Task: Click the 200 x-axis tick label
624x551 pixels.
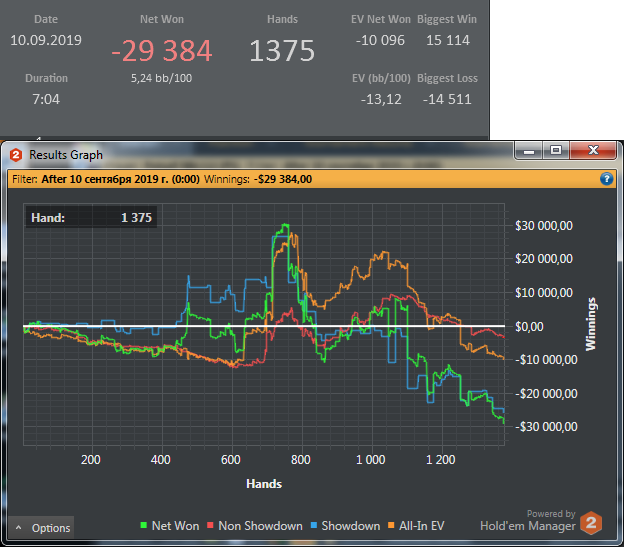Action: [x=91, y=459]
